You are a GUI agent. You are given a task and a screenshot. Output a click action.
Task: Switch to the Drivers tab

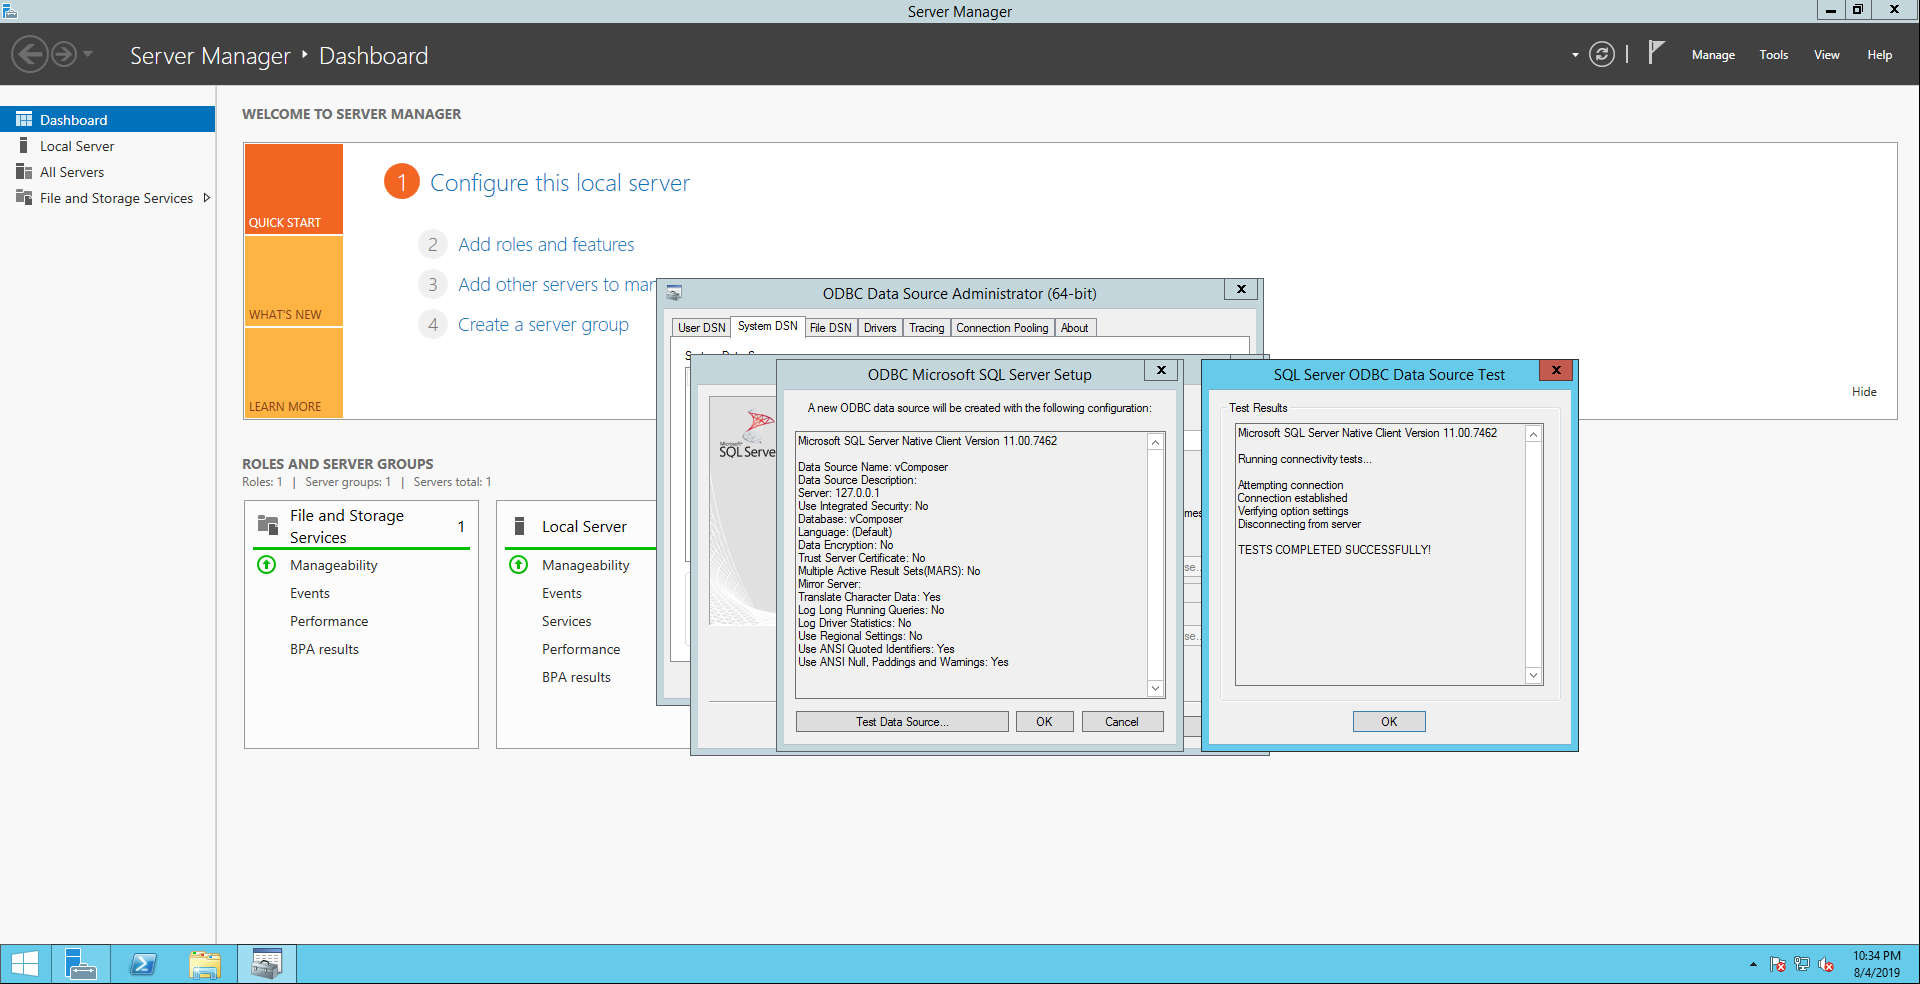879,328
